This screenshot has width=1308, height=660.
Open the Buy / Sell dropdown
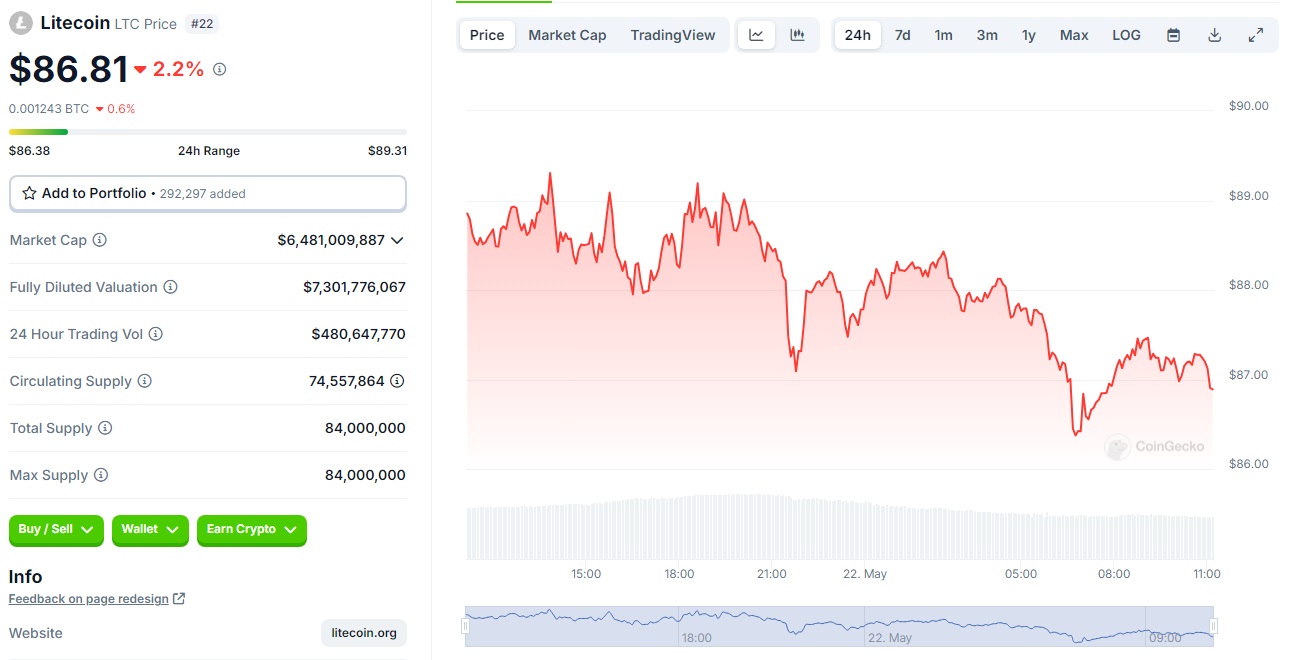click(x=56, y=530)
